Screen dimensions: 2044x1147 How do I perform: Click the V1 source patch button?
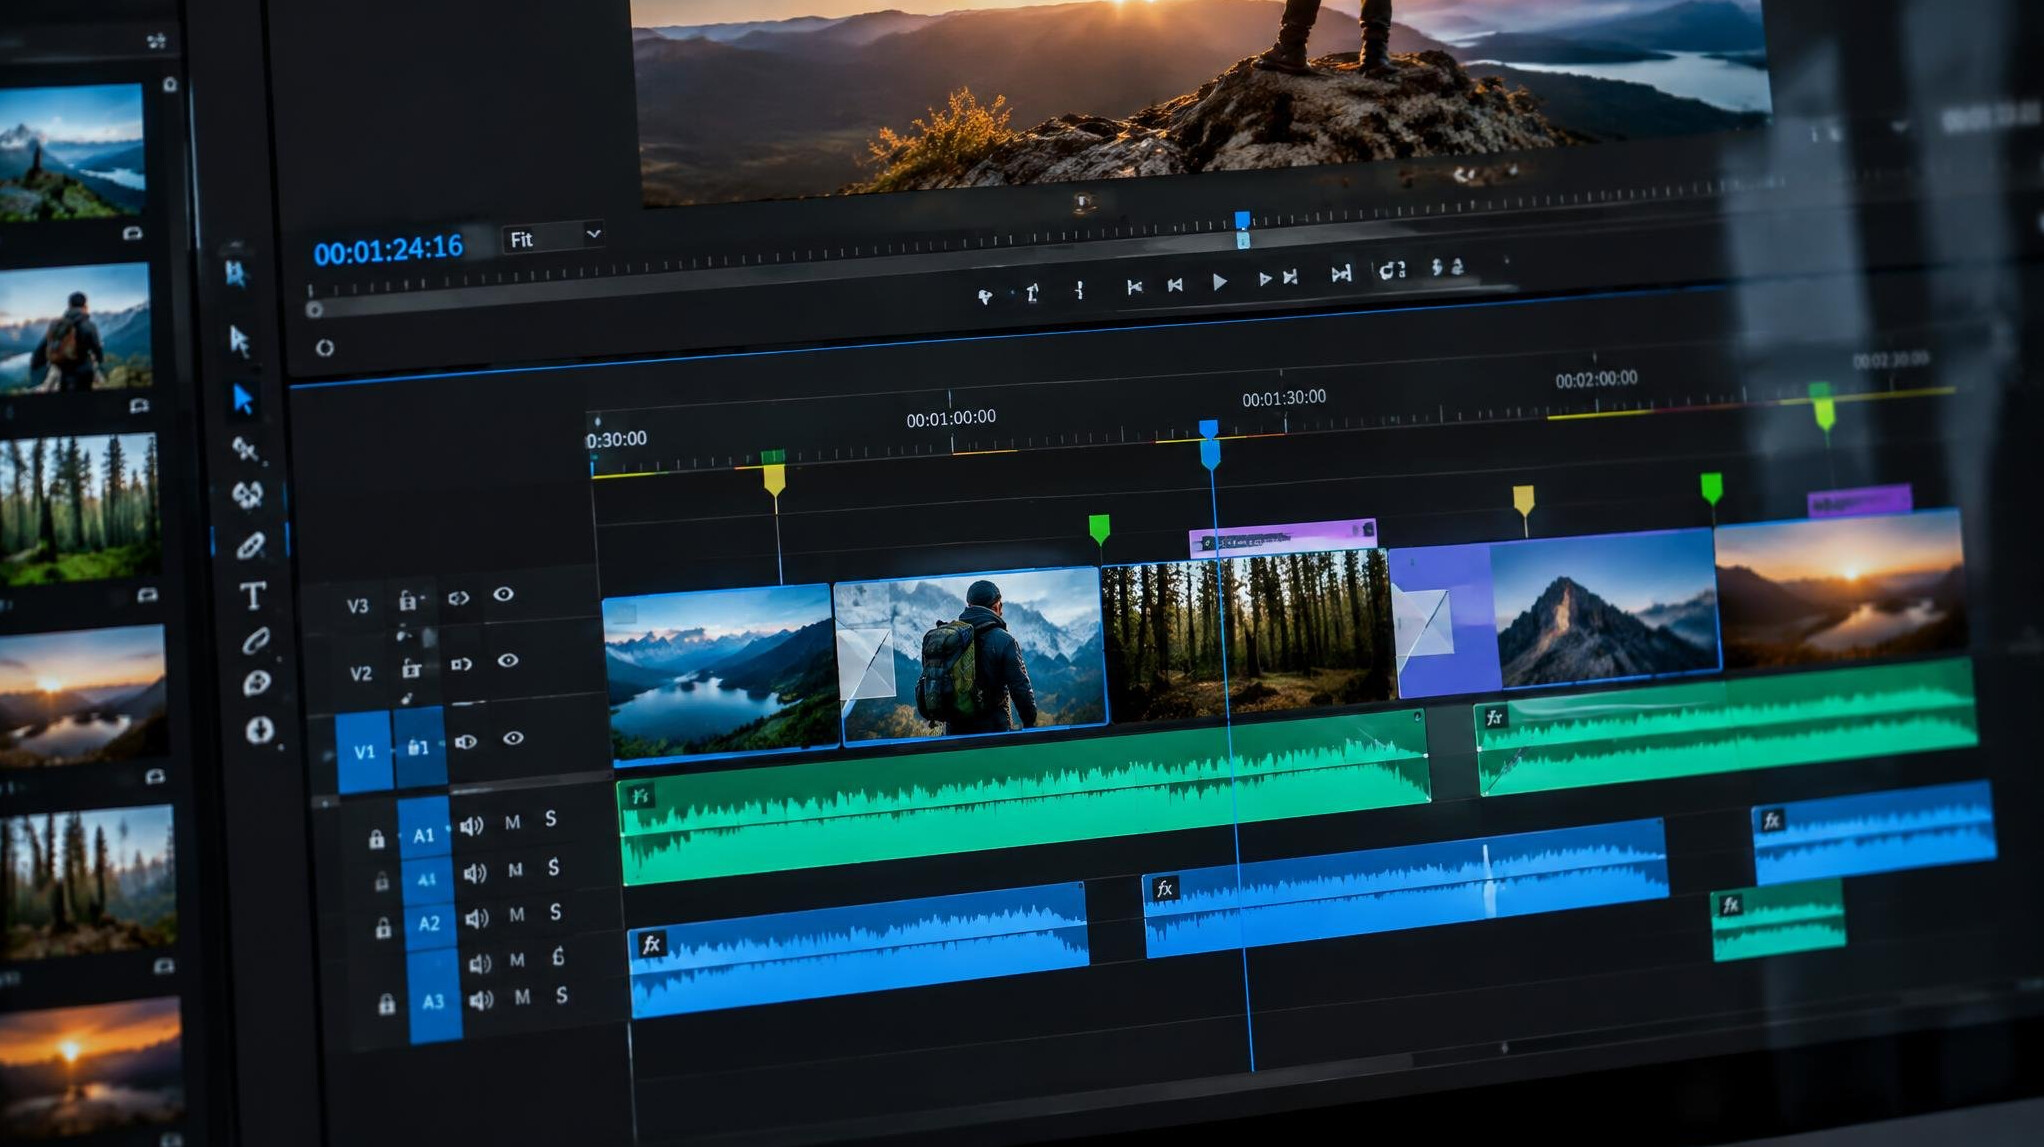[364, 752]
